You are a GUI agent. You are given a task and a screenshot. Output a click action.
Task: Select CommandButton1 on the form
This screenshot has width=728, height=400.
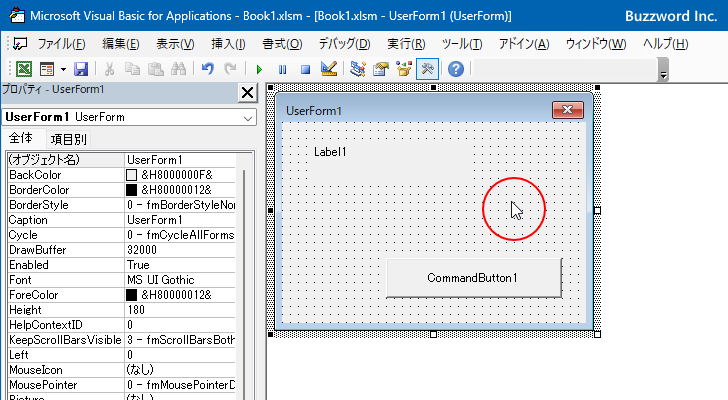[x=474, y=278]
